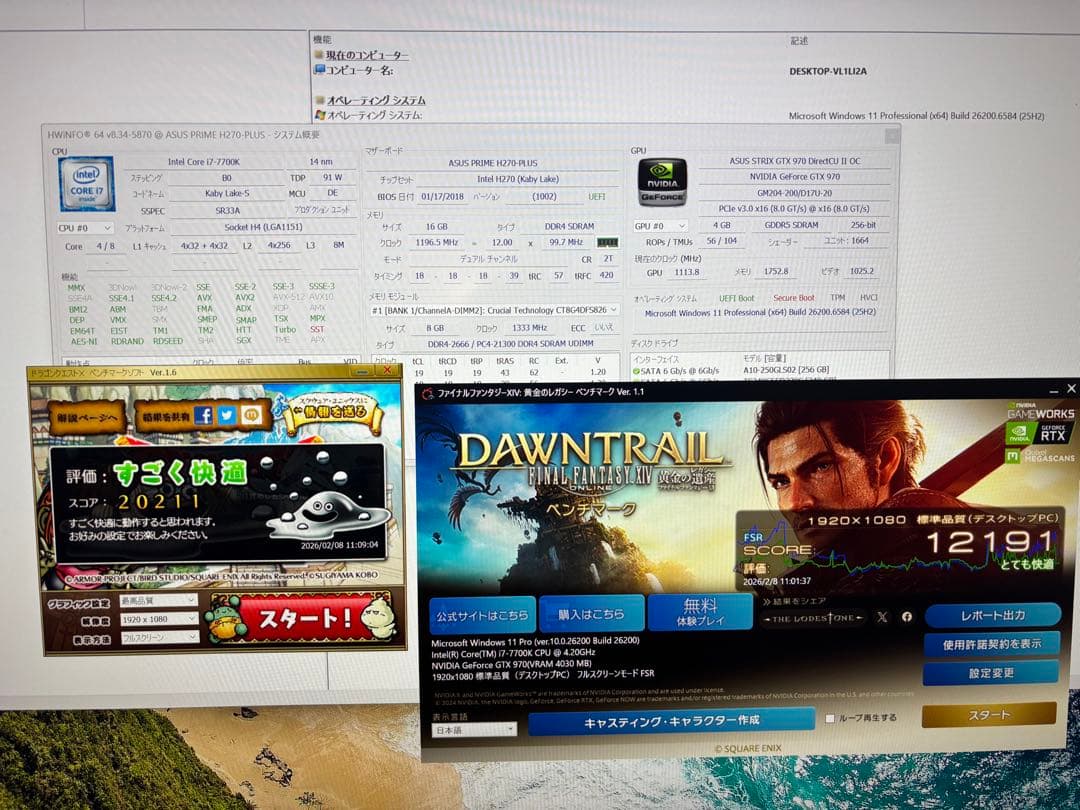Click the mixi share icon in Dragon Quest benchmark

click(252, 416)
